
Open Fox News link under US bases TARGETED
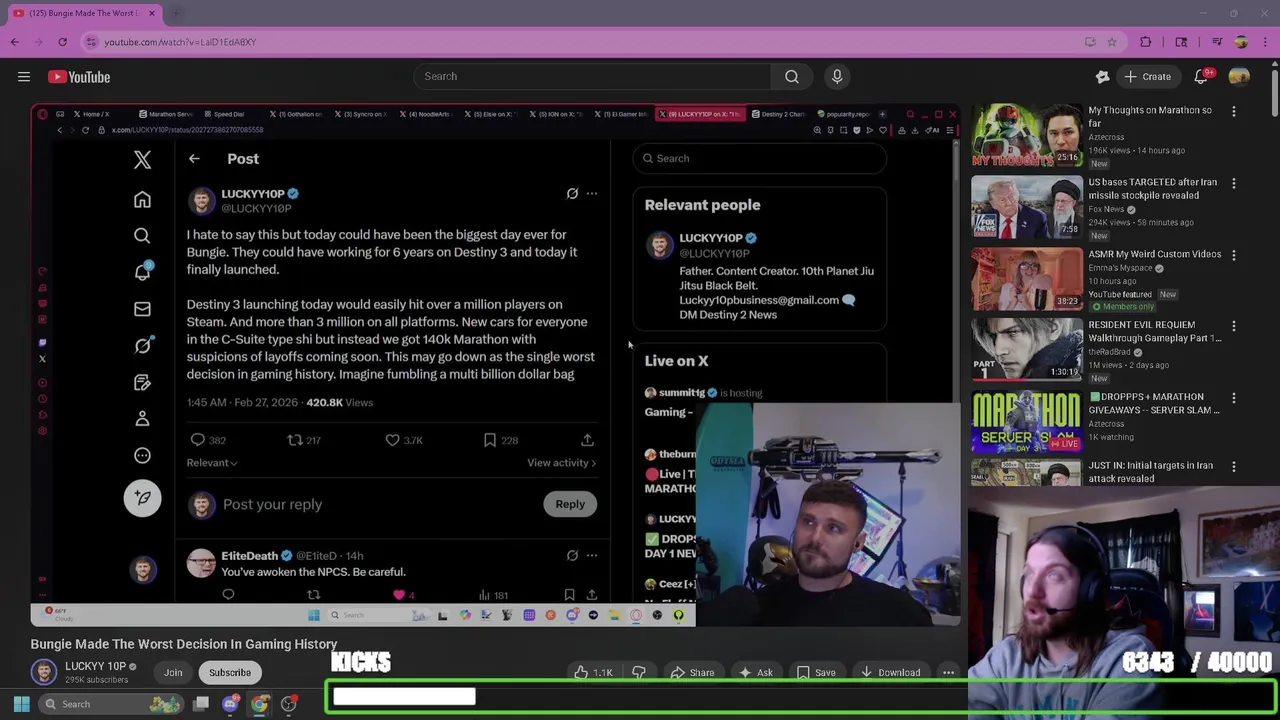tap(1107, 209)
